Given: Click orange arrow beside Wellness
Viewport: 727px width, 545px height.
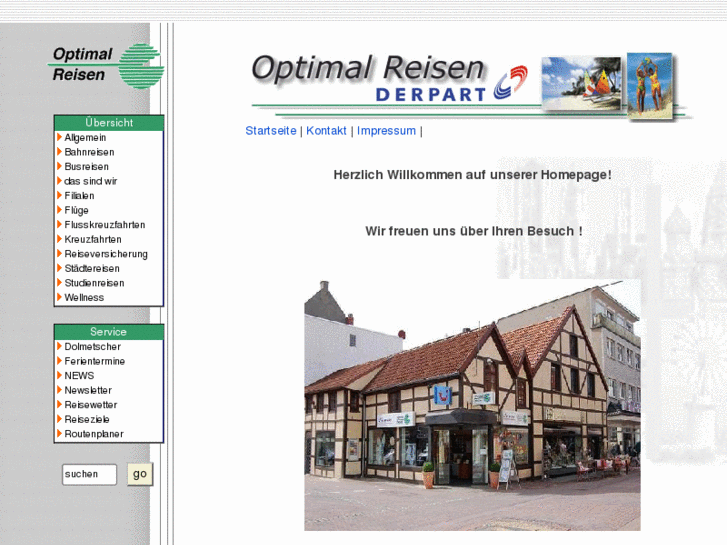Looking at the screenshot, I should click(59, 297).
